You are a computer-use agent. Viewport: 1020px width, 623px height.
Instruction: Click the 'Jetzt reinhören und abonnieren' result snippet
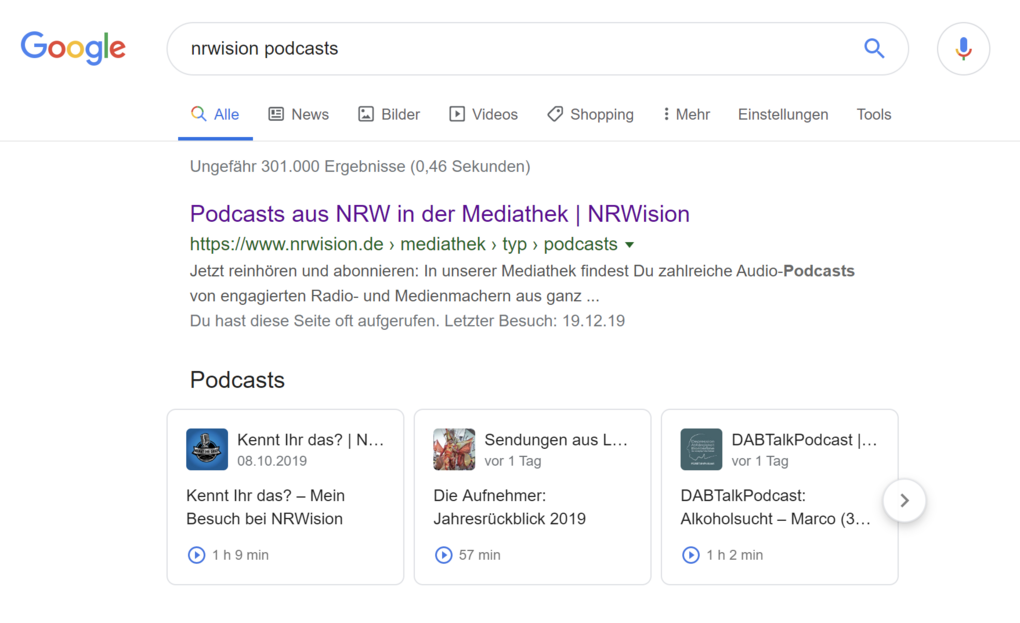click(x=522, y=284)
